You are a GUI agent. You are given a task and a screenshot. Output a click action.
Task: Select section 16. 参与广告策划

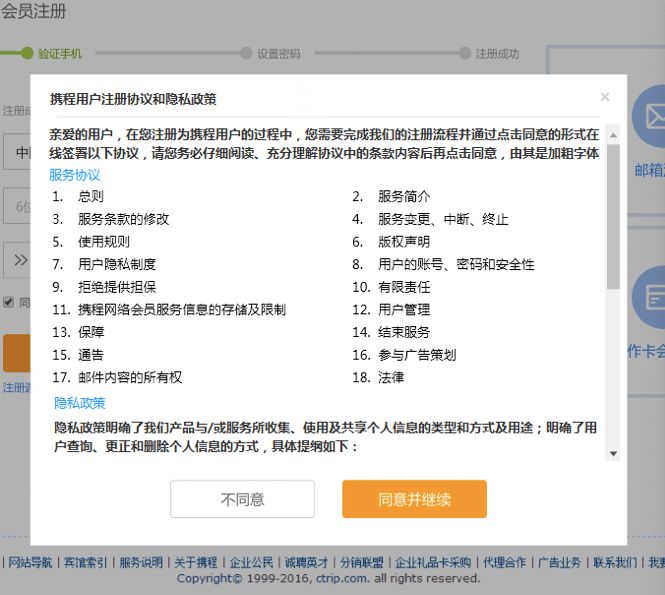point(404,355)
